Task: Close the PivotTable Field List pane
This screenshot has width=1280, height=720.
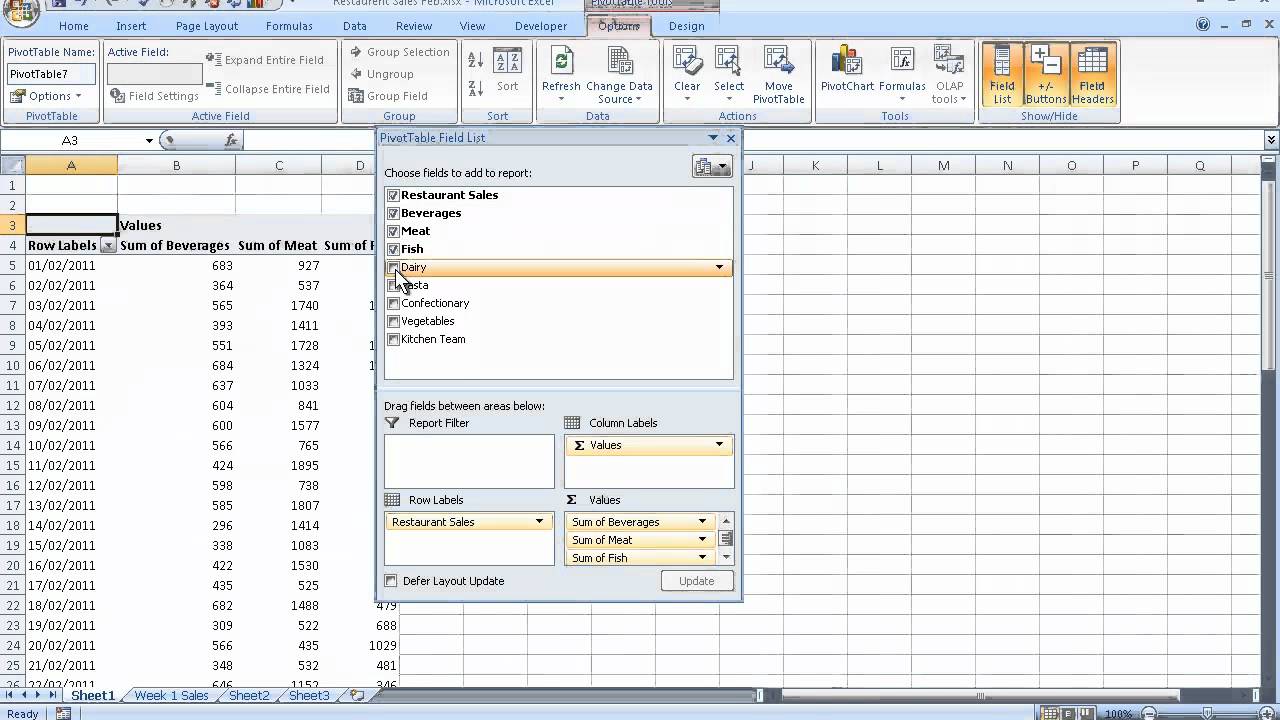Action: pos(731,138)
